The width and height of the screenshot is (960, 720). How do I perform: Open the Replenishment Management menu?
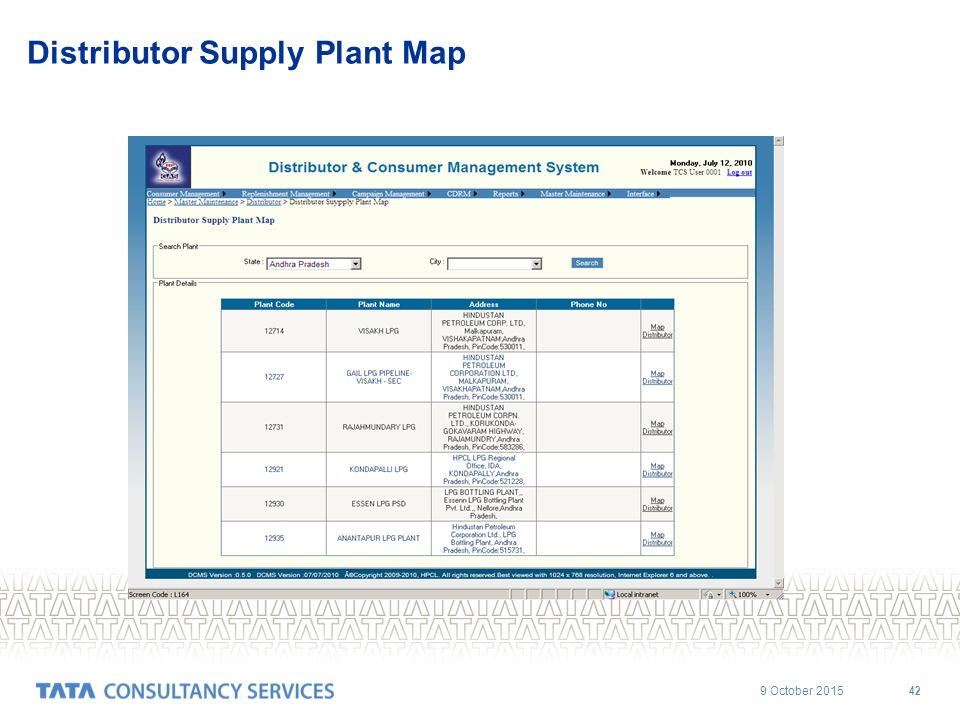288,194
